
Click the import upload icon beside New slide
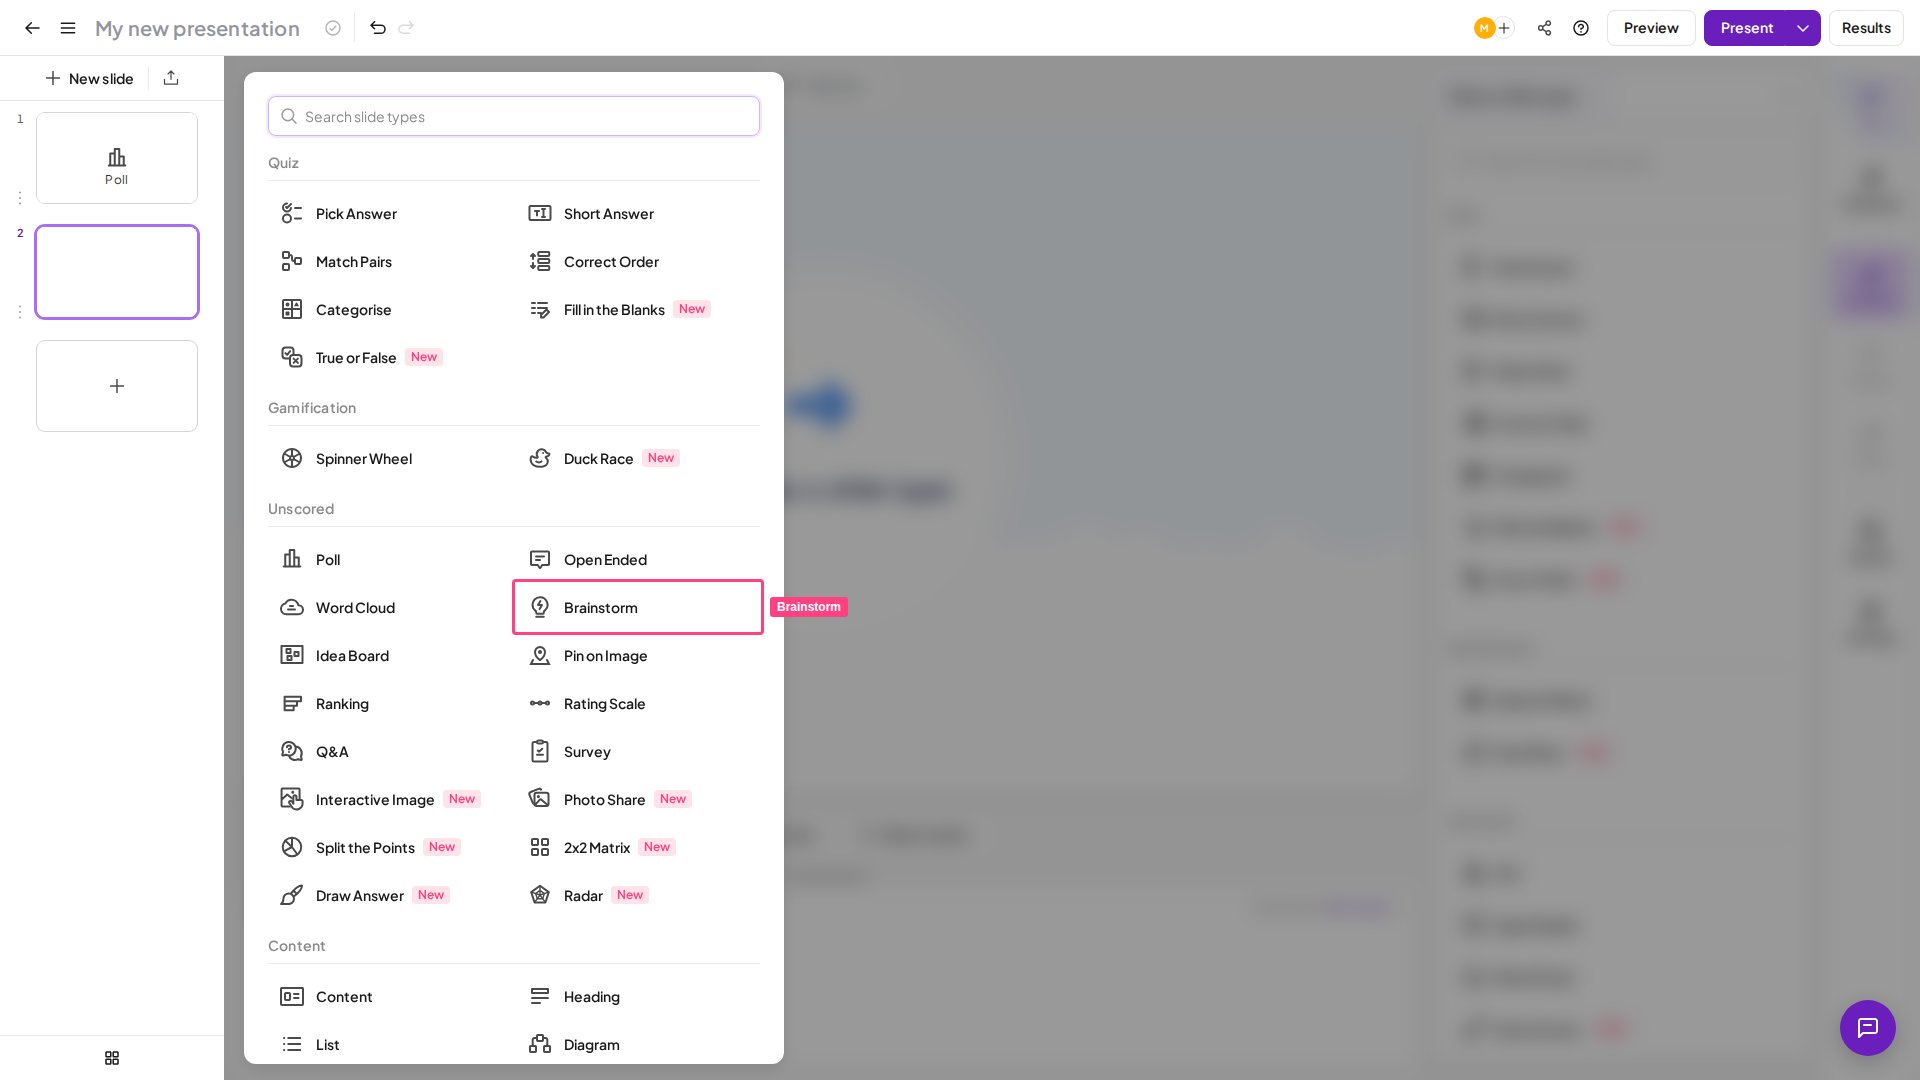pos(171,78)
